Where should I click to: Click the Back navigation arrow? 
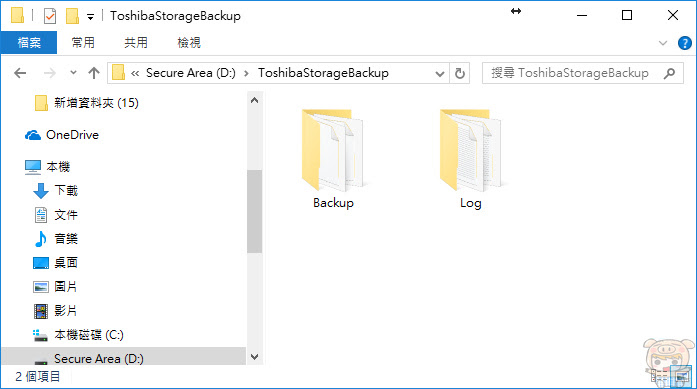click(x=20, y=73)
